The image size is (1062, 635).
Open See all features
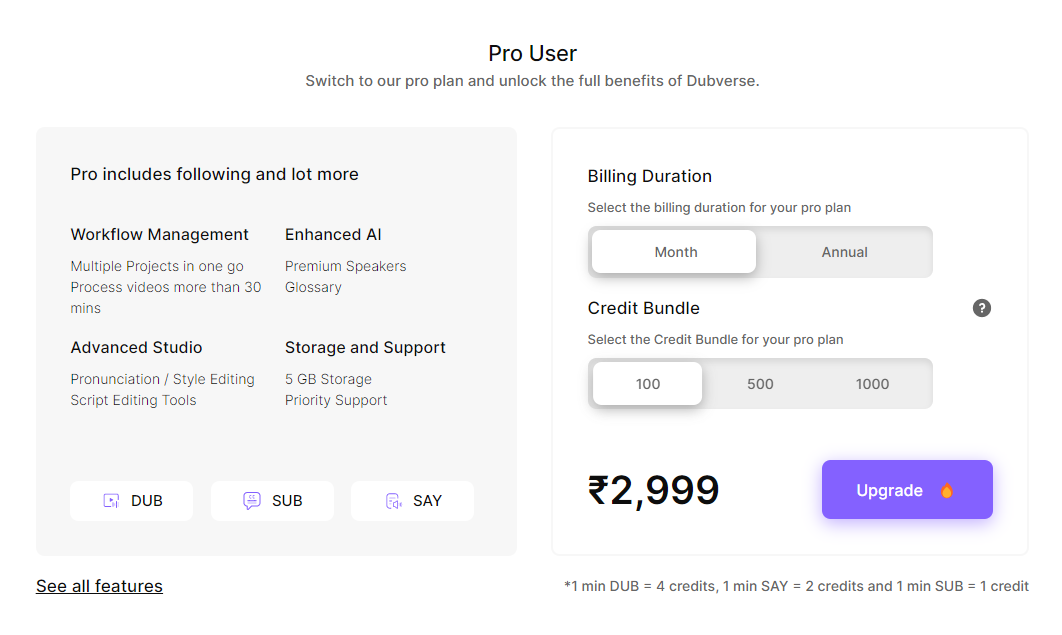tap(99, 585)
